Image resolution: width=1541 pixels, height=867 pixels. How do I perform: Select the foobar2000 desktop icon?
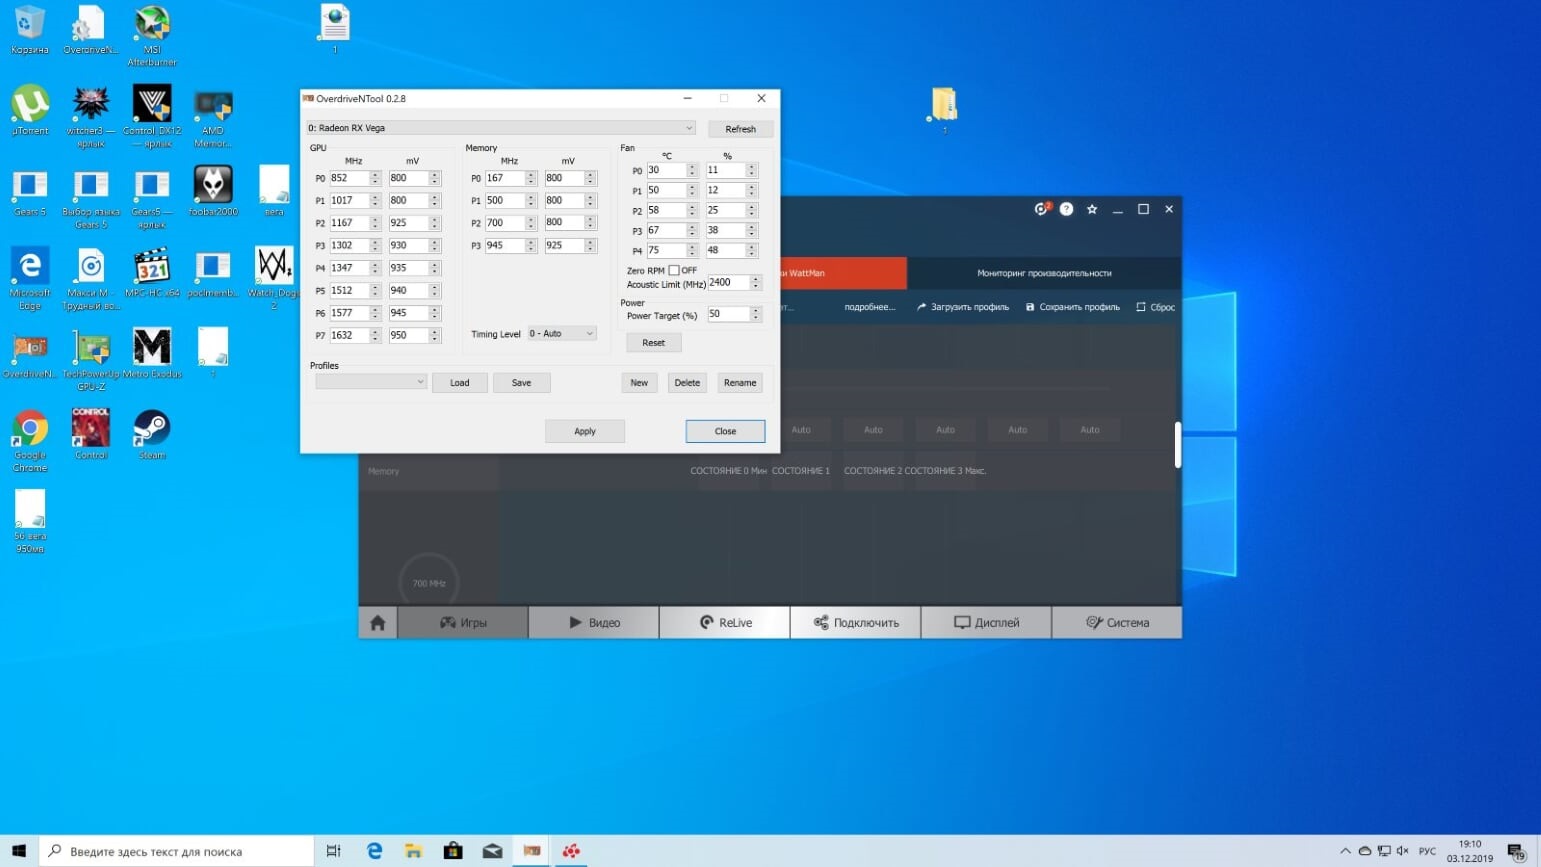pyautogui.click(x=213, y=191)
